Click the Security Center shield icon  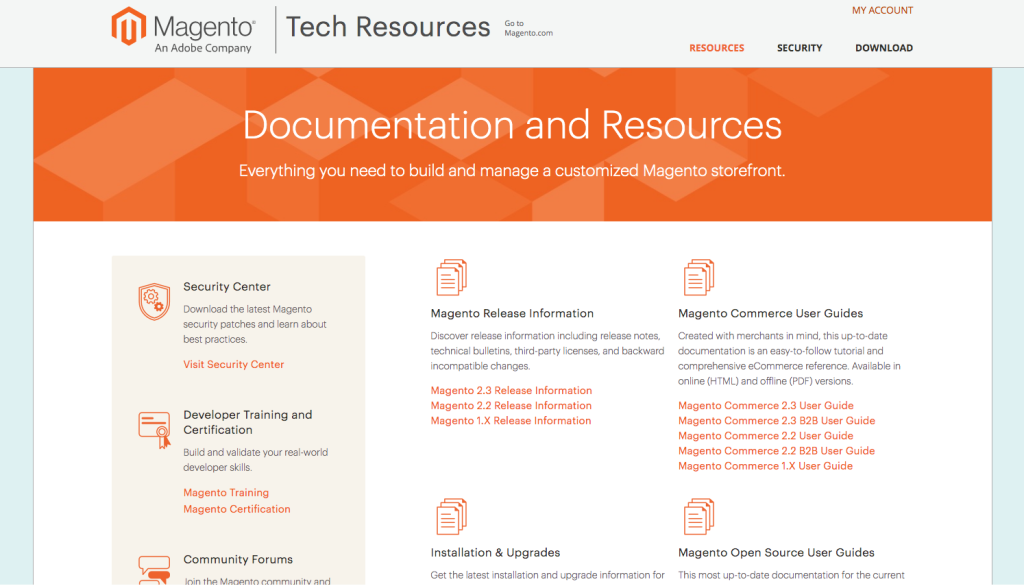click(x=154, y=301)
